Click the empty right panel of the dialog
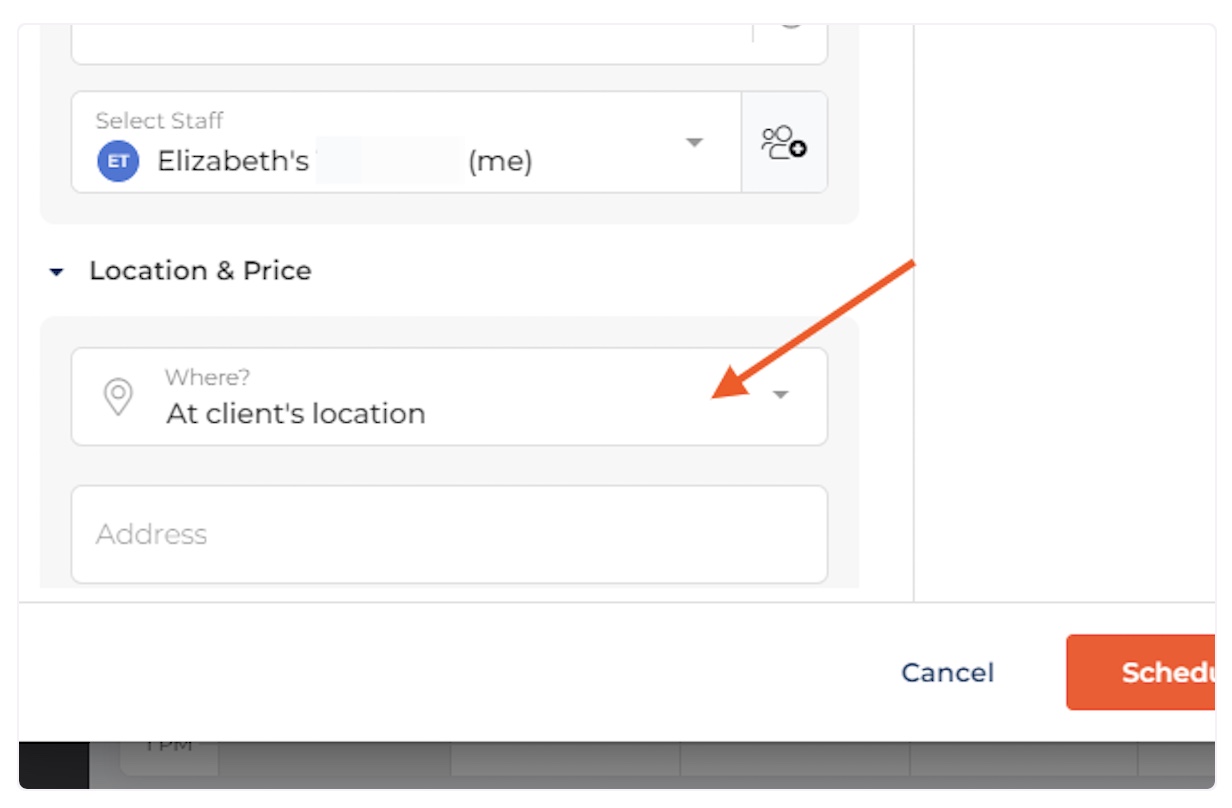This screenshot has height=808, width=1232. pyautogui.click(x=1064, y=312)
